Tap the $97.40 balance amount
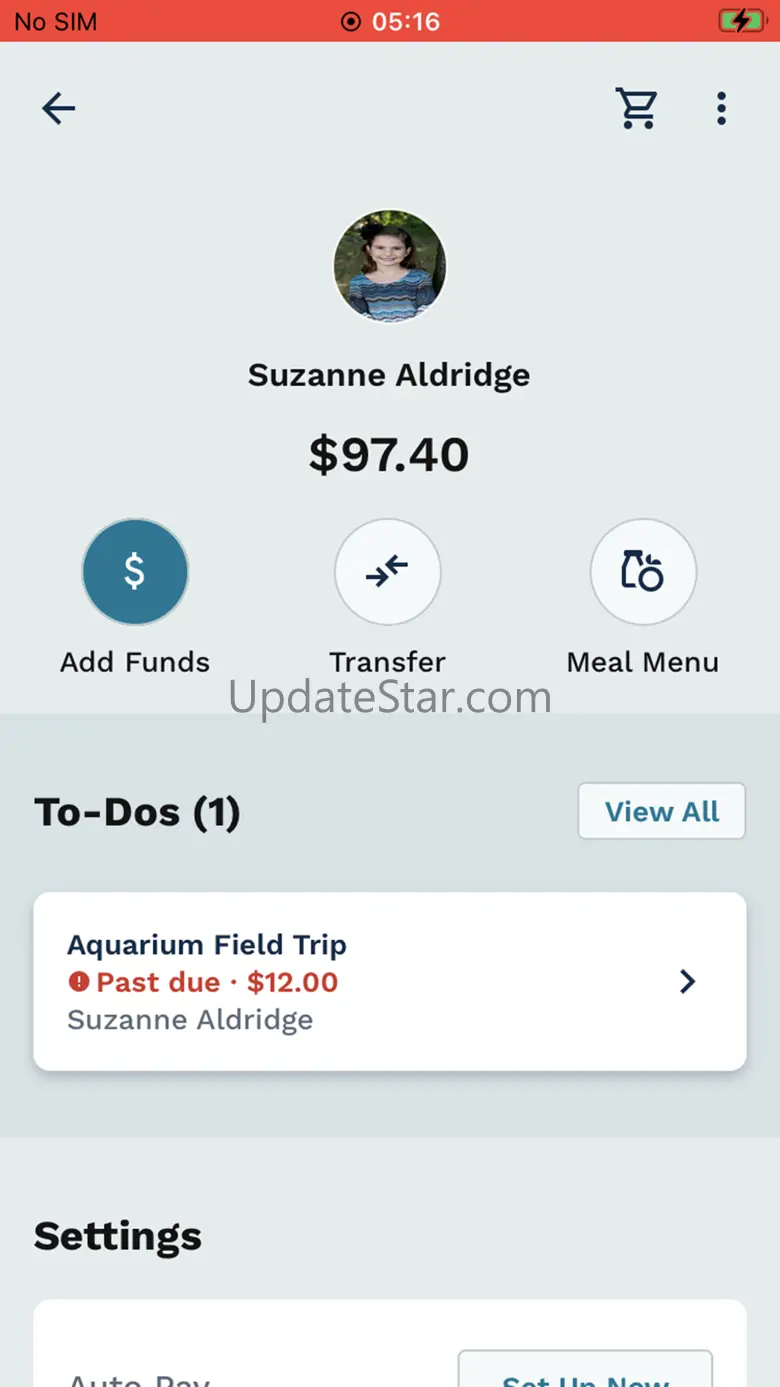The width and height of the screenshot is (780, 1387). (x=389, y=455)
